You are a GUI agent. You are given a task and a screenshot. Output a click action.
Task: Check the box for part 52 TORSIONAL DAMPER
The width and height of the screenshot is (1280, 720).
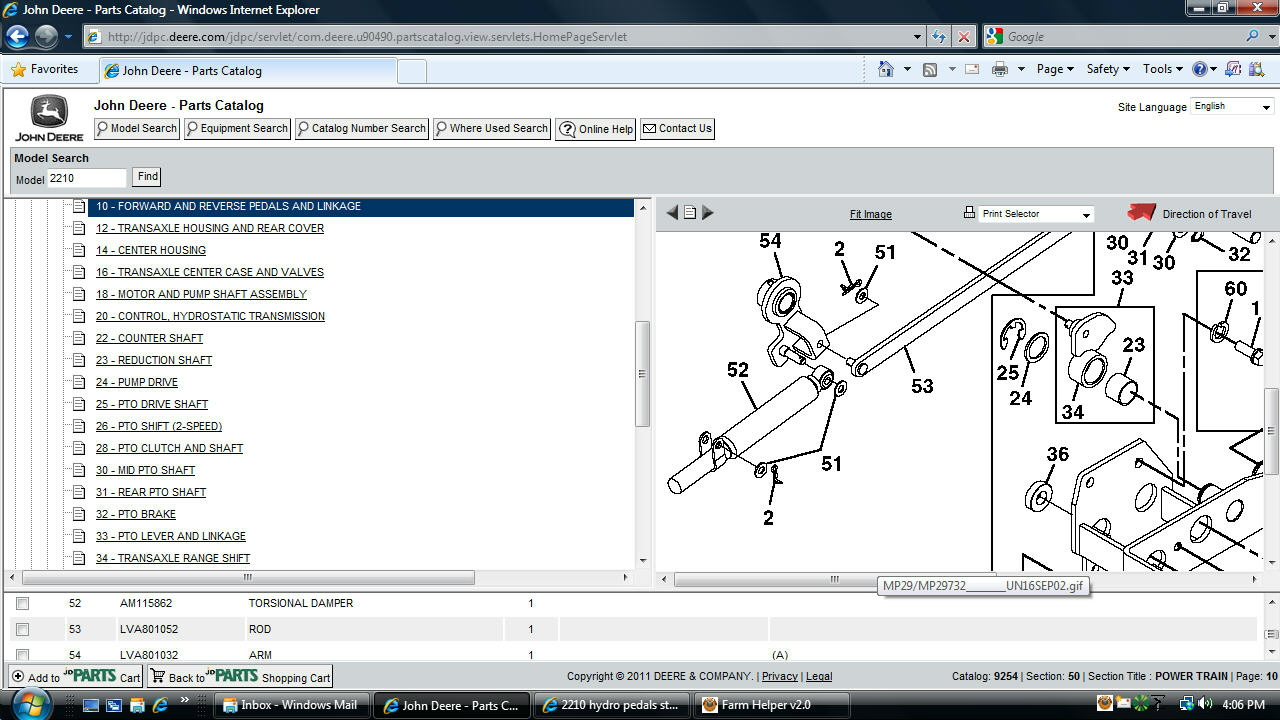[x=23, y=603]
